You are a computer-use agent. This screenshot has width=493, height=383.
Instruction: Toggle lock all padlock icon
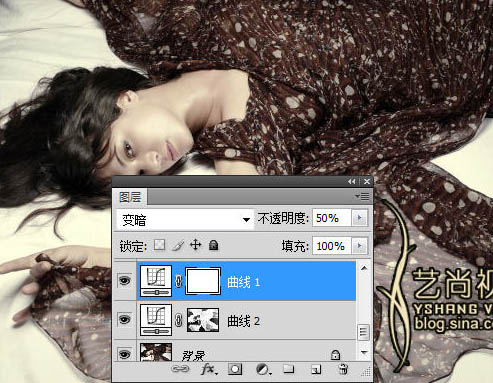pyautogui.click(x=213, y=245)
